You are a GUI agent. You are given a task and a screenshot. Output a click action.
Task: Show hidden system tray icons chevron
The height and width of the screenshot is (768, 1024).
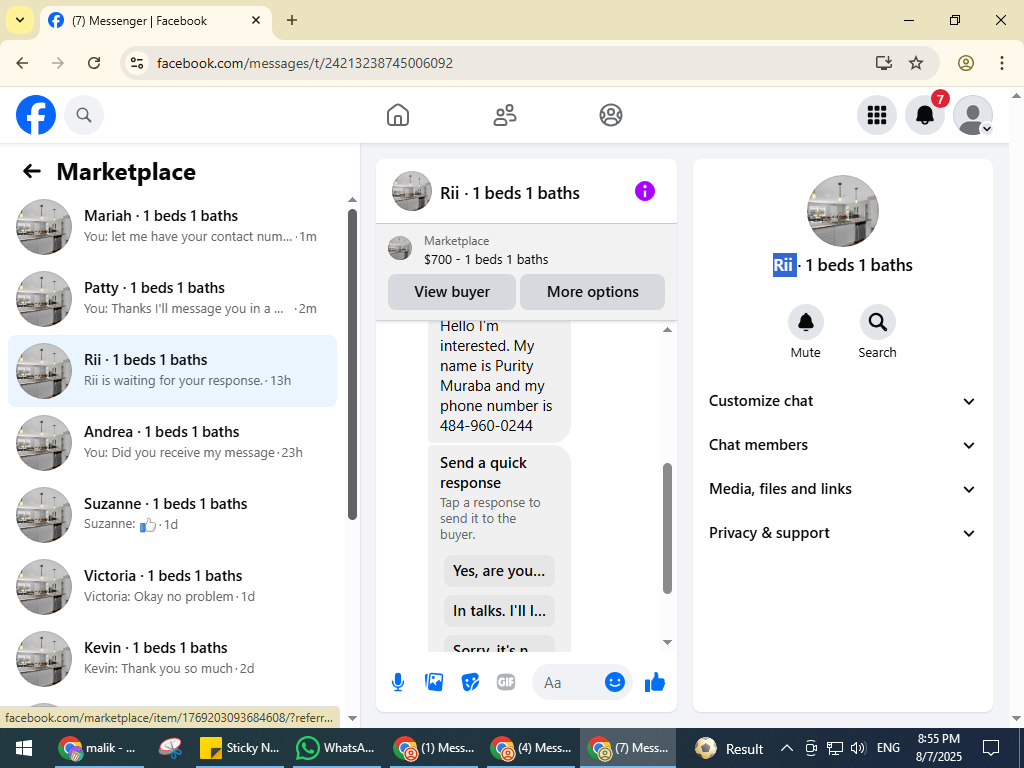click(x=787, y=748)
